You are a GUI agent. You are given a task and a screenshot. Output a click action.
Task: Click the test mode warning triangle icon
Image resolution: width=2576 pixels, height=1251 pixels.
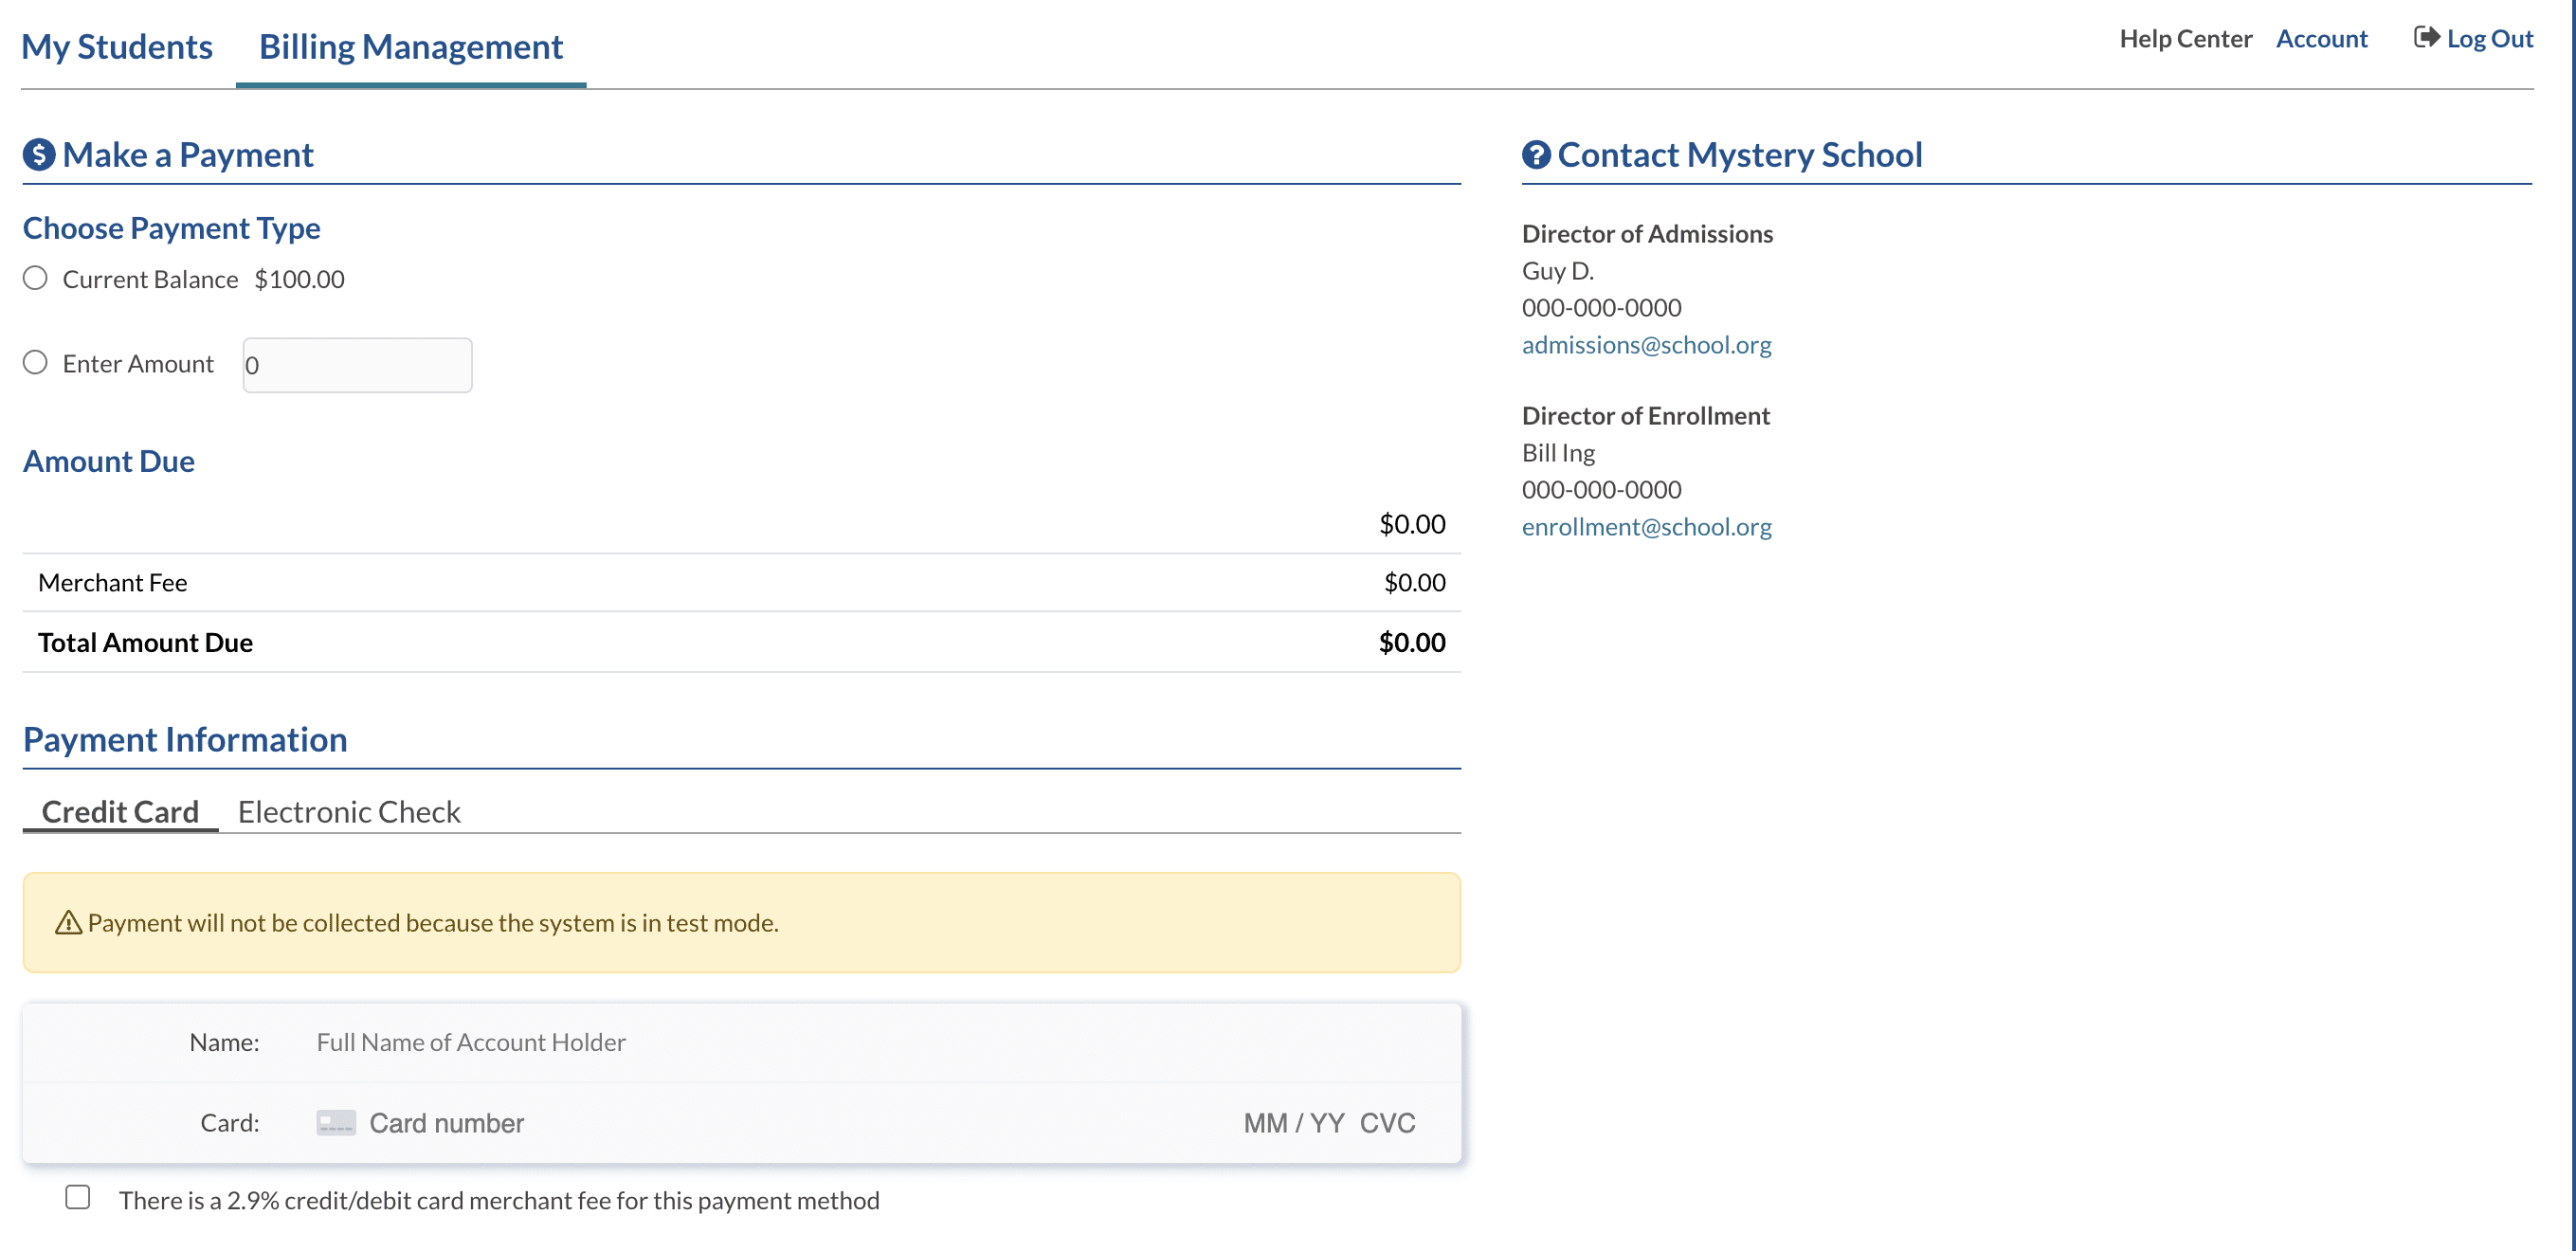tap(68, 922)
